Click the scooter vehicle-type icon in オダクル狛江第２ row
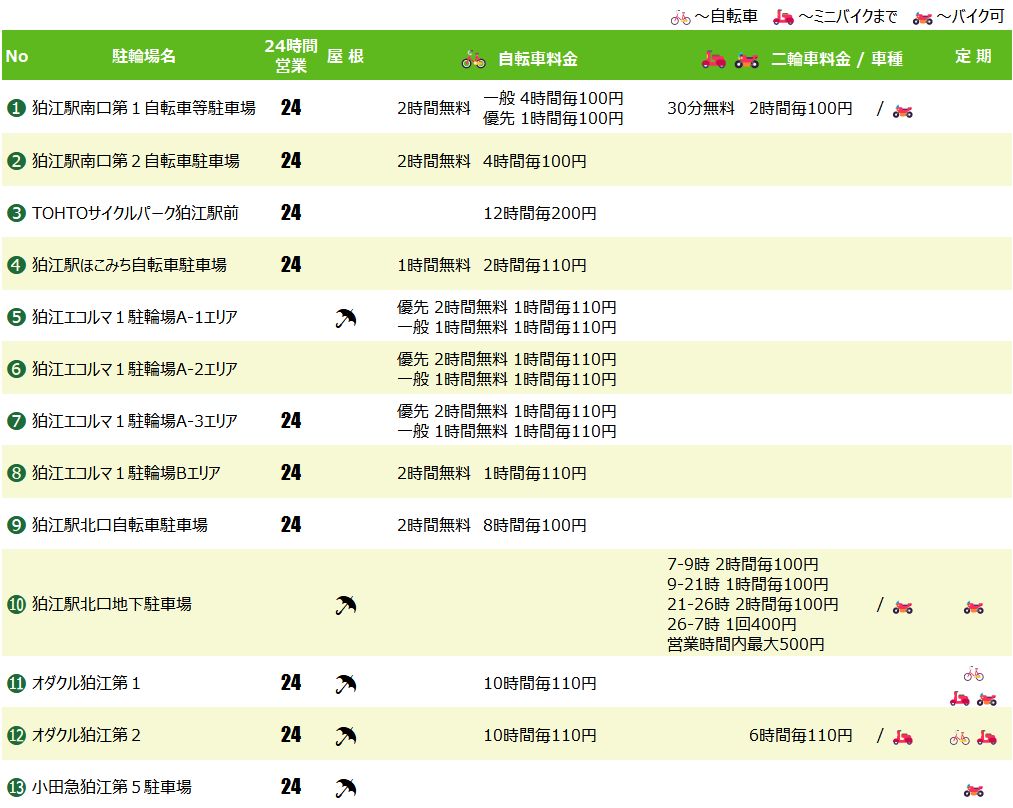This screenshot has width=1013, height=808. [x=903, y=737]
